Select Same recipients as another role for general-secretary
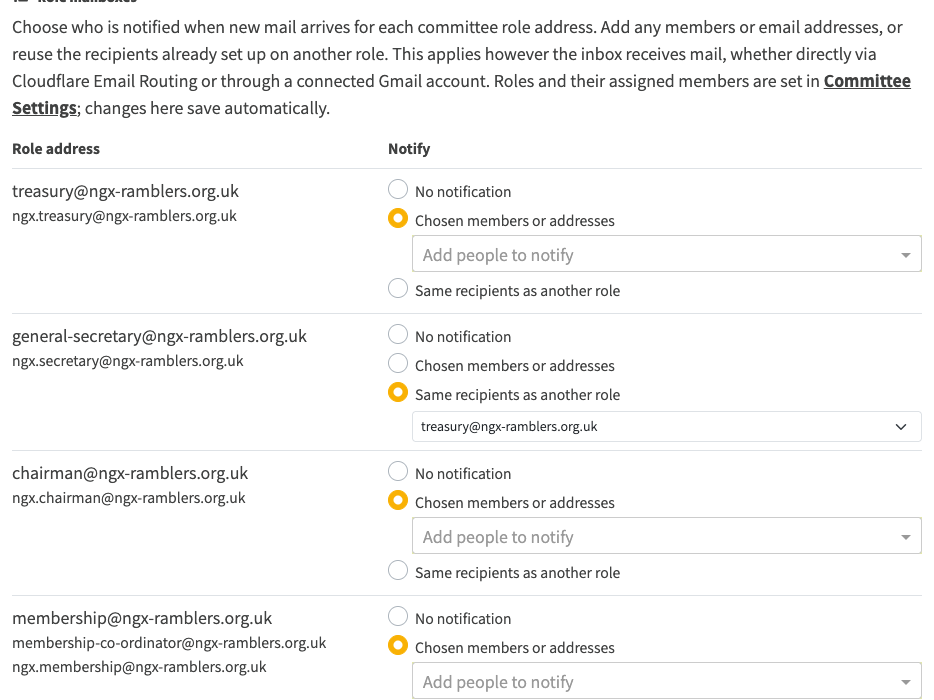The image size is (934, 700). tap(398, 393)
